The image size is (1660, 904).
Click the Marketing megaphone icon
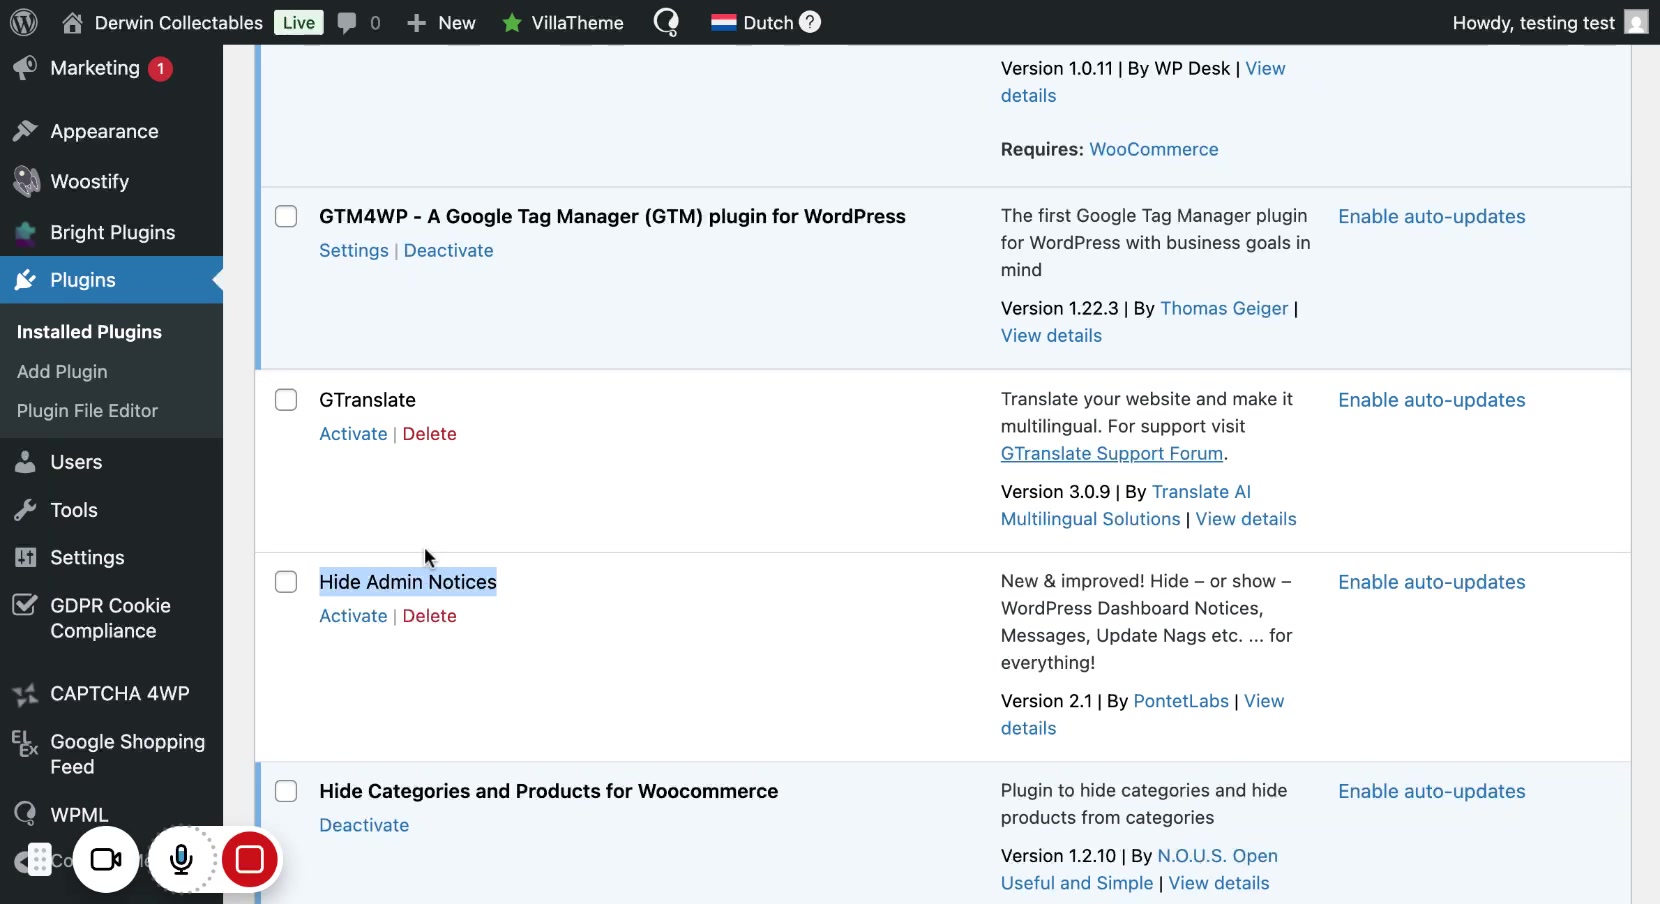25,68
